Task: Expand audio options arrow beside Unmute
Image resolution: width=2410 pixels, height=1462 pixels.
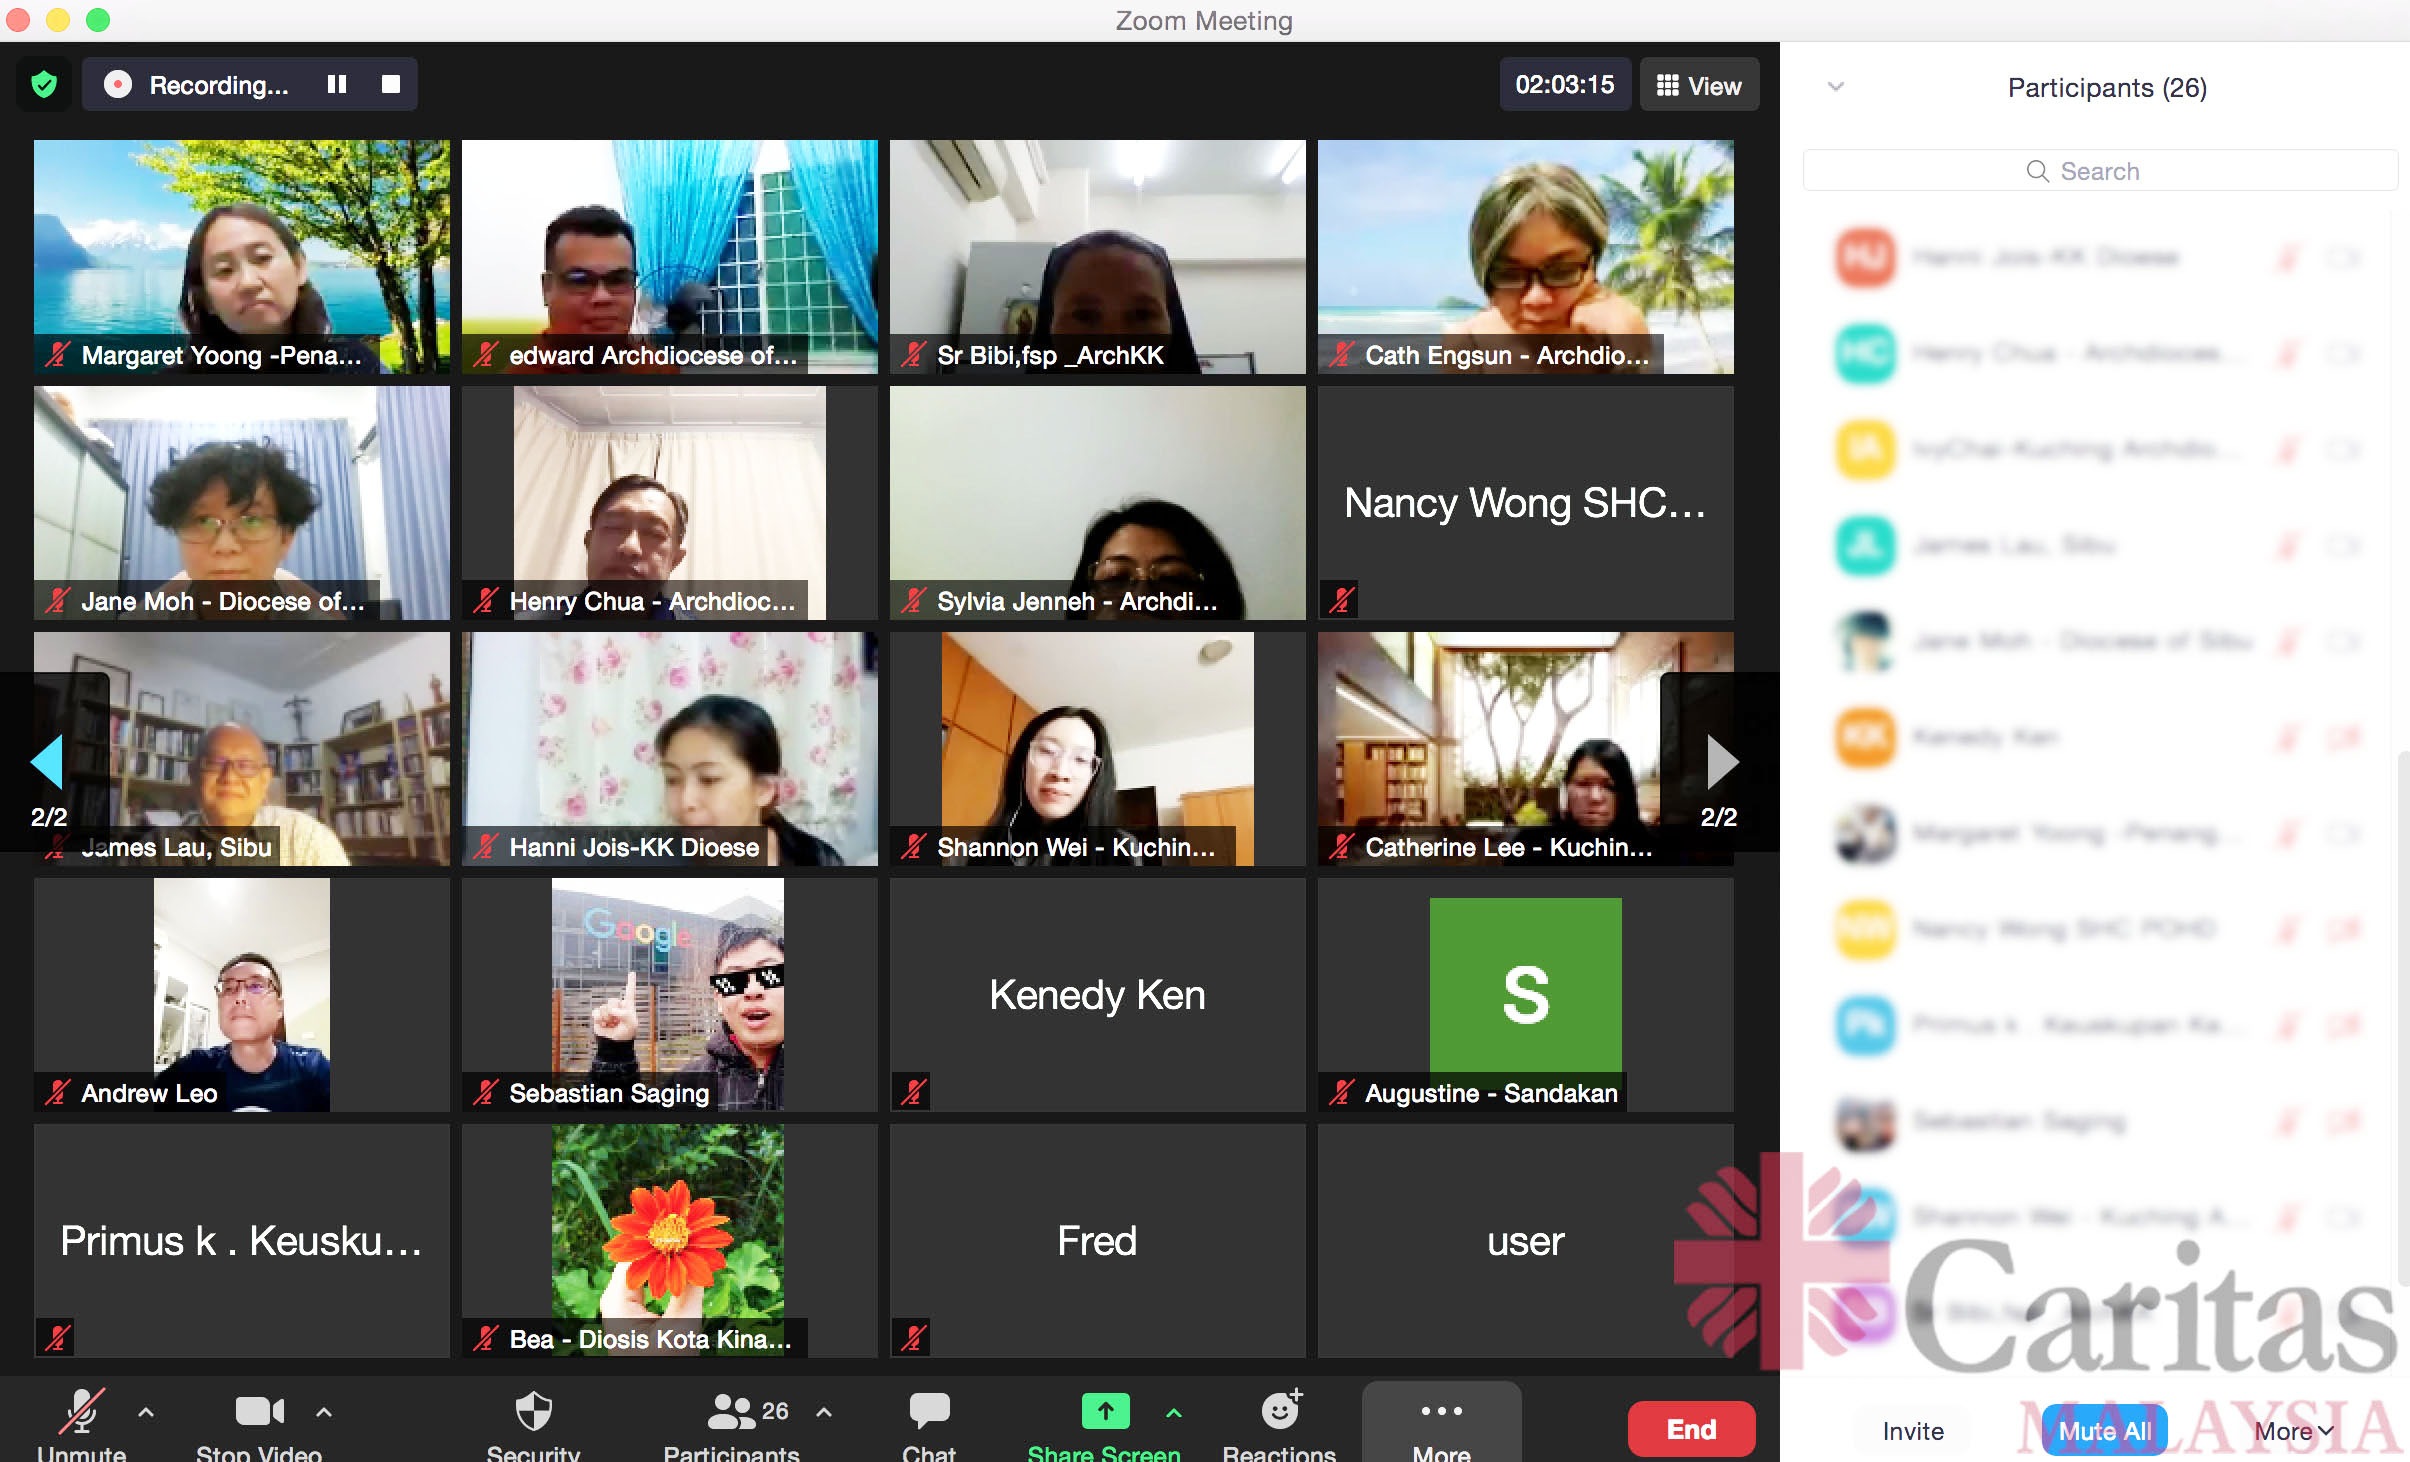Action: 146,1412
